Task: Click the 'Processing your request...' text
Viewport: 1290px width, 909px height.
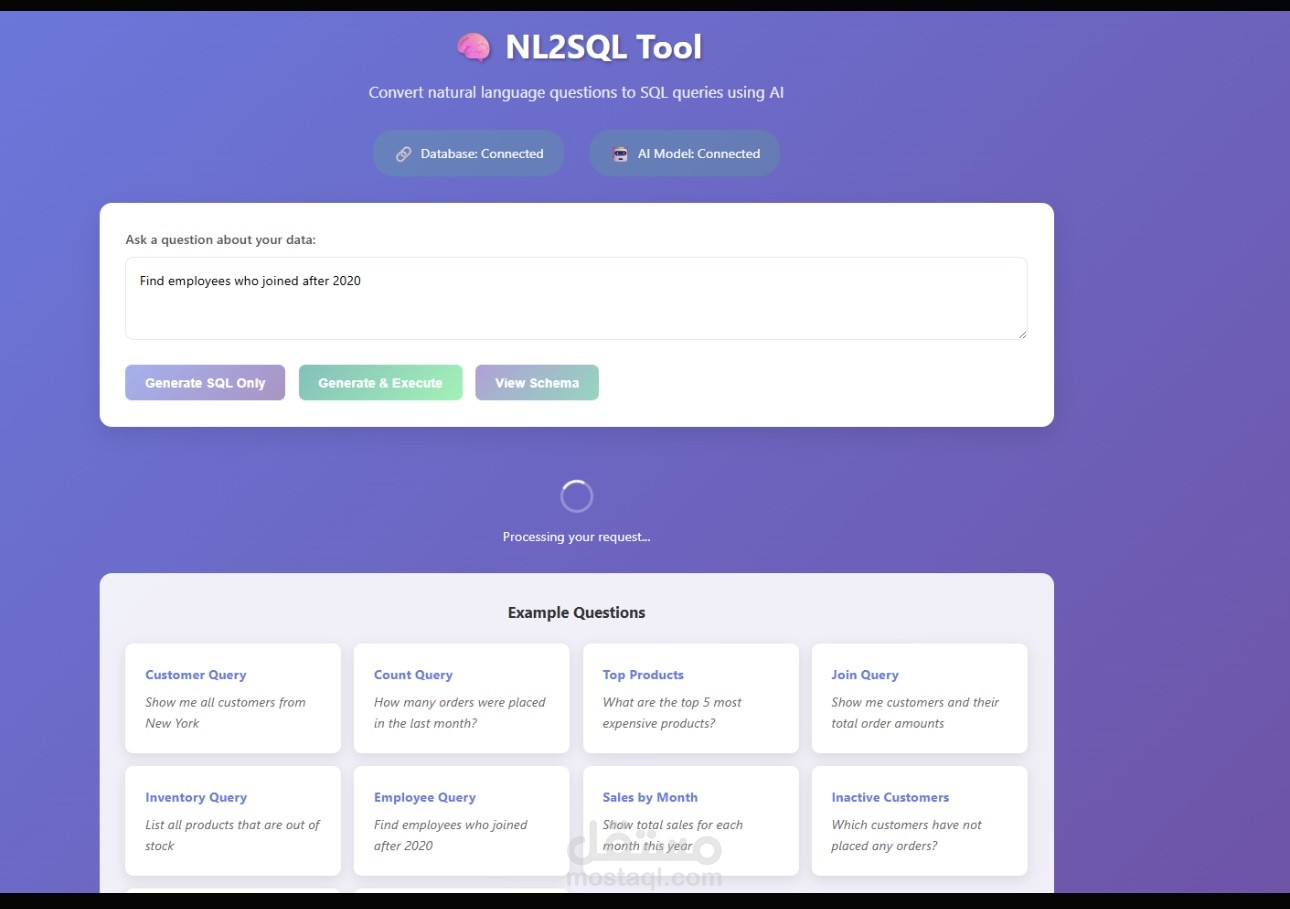Action: coord(576,537)
